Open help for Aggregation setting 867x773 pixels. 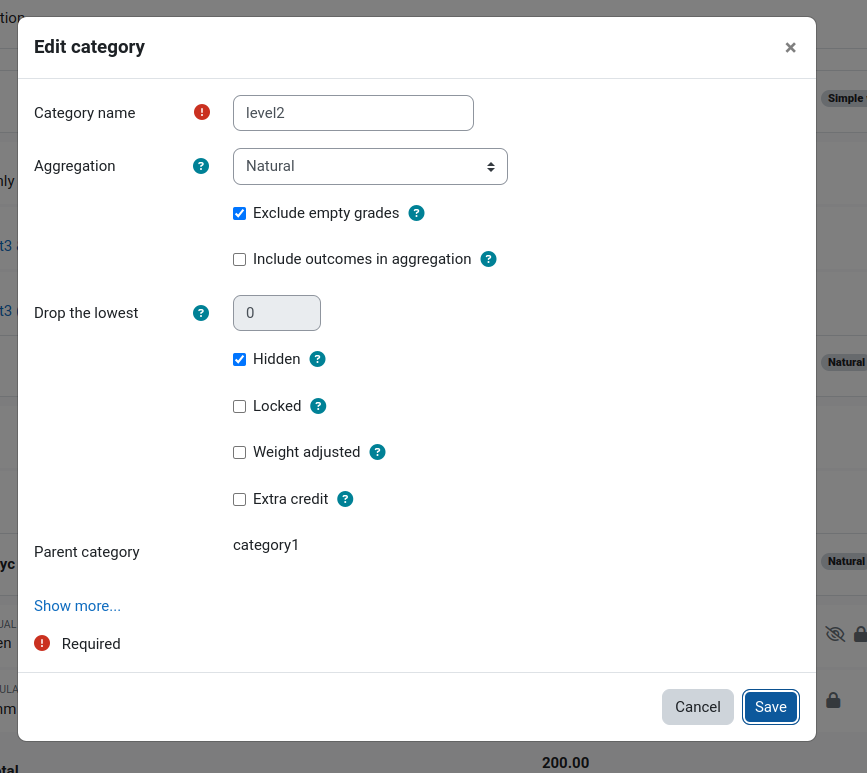coord(201,166)
